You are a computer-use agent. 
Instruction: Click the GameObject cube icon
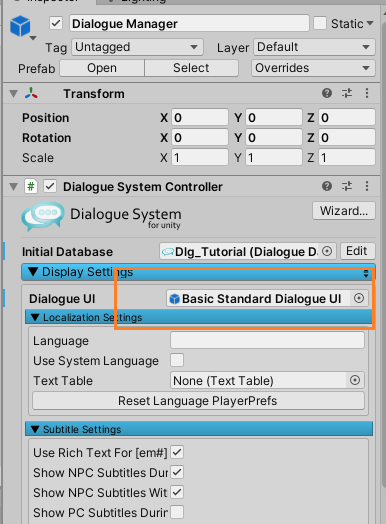20,26
